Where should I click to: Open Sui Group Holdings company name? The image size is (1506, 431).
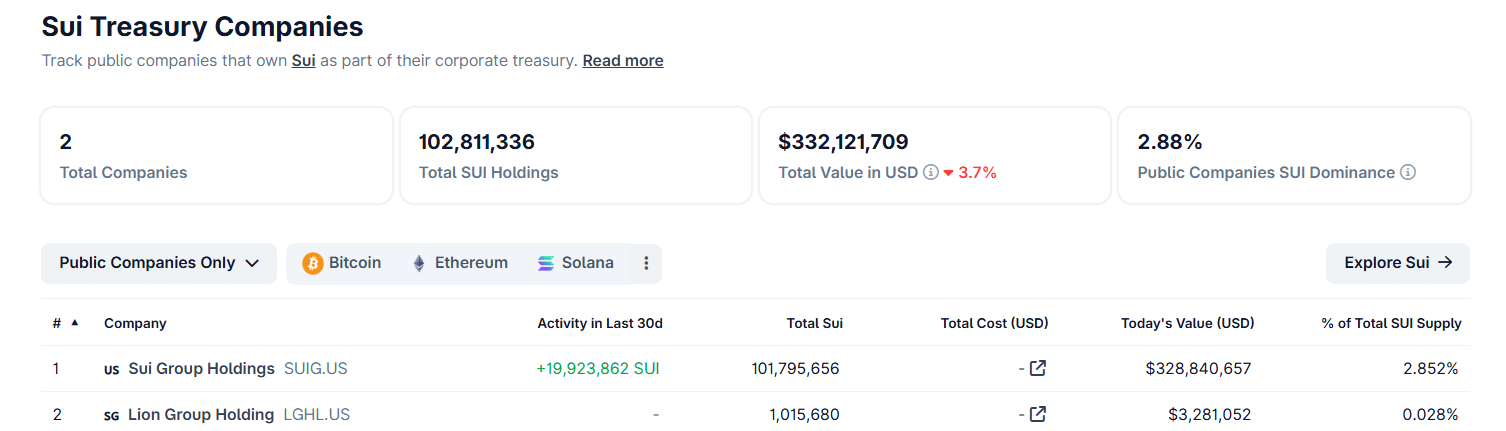tap(201, 369)
